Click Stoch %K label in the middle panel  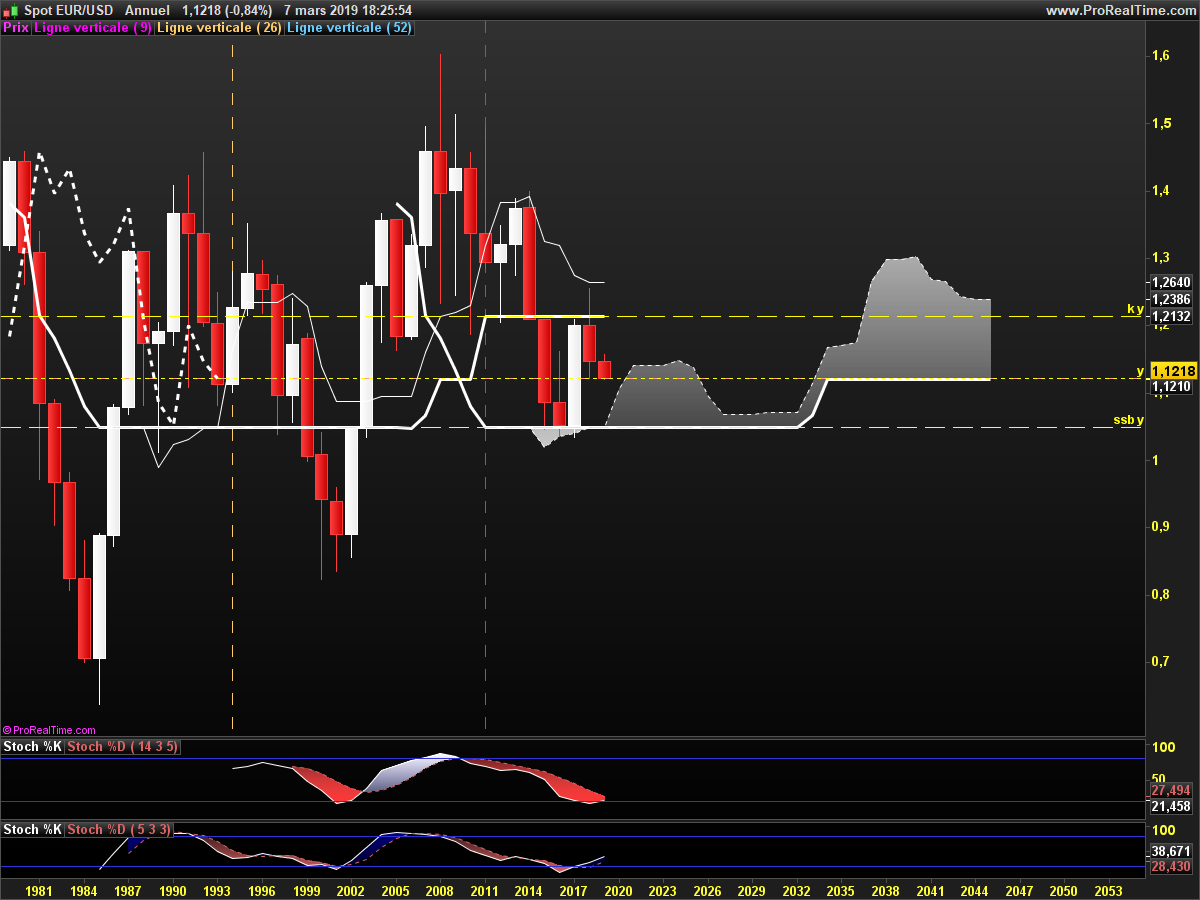(x=32, y=747)
